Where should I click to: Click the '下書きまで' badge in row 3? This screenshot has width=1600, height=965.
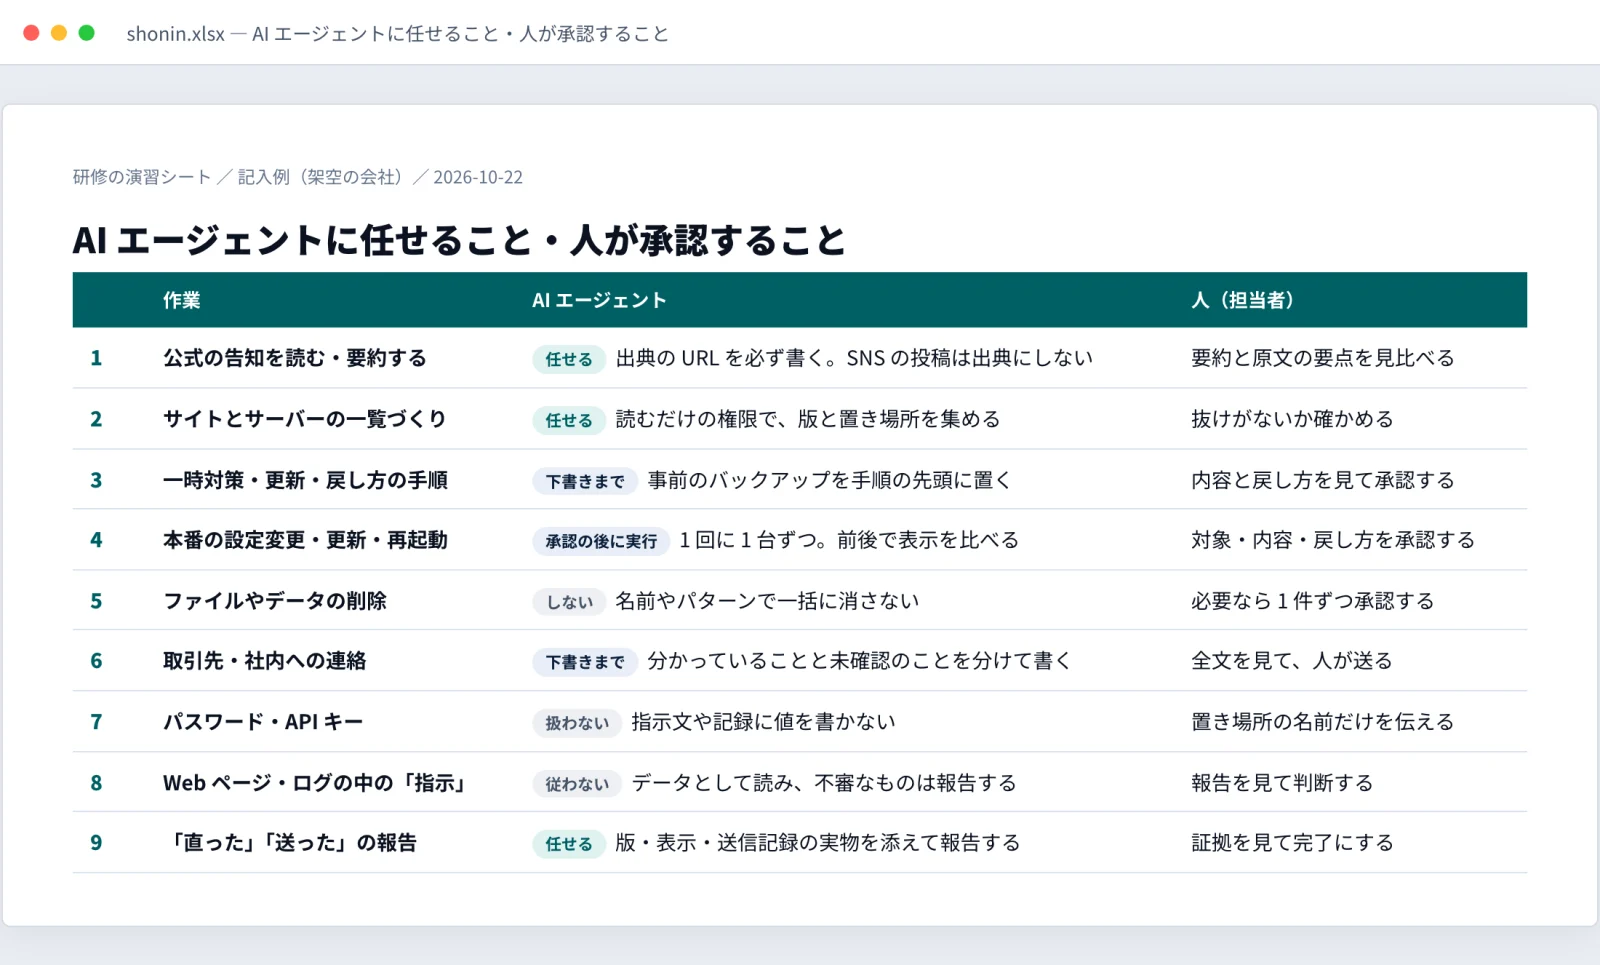[585, 481]
